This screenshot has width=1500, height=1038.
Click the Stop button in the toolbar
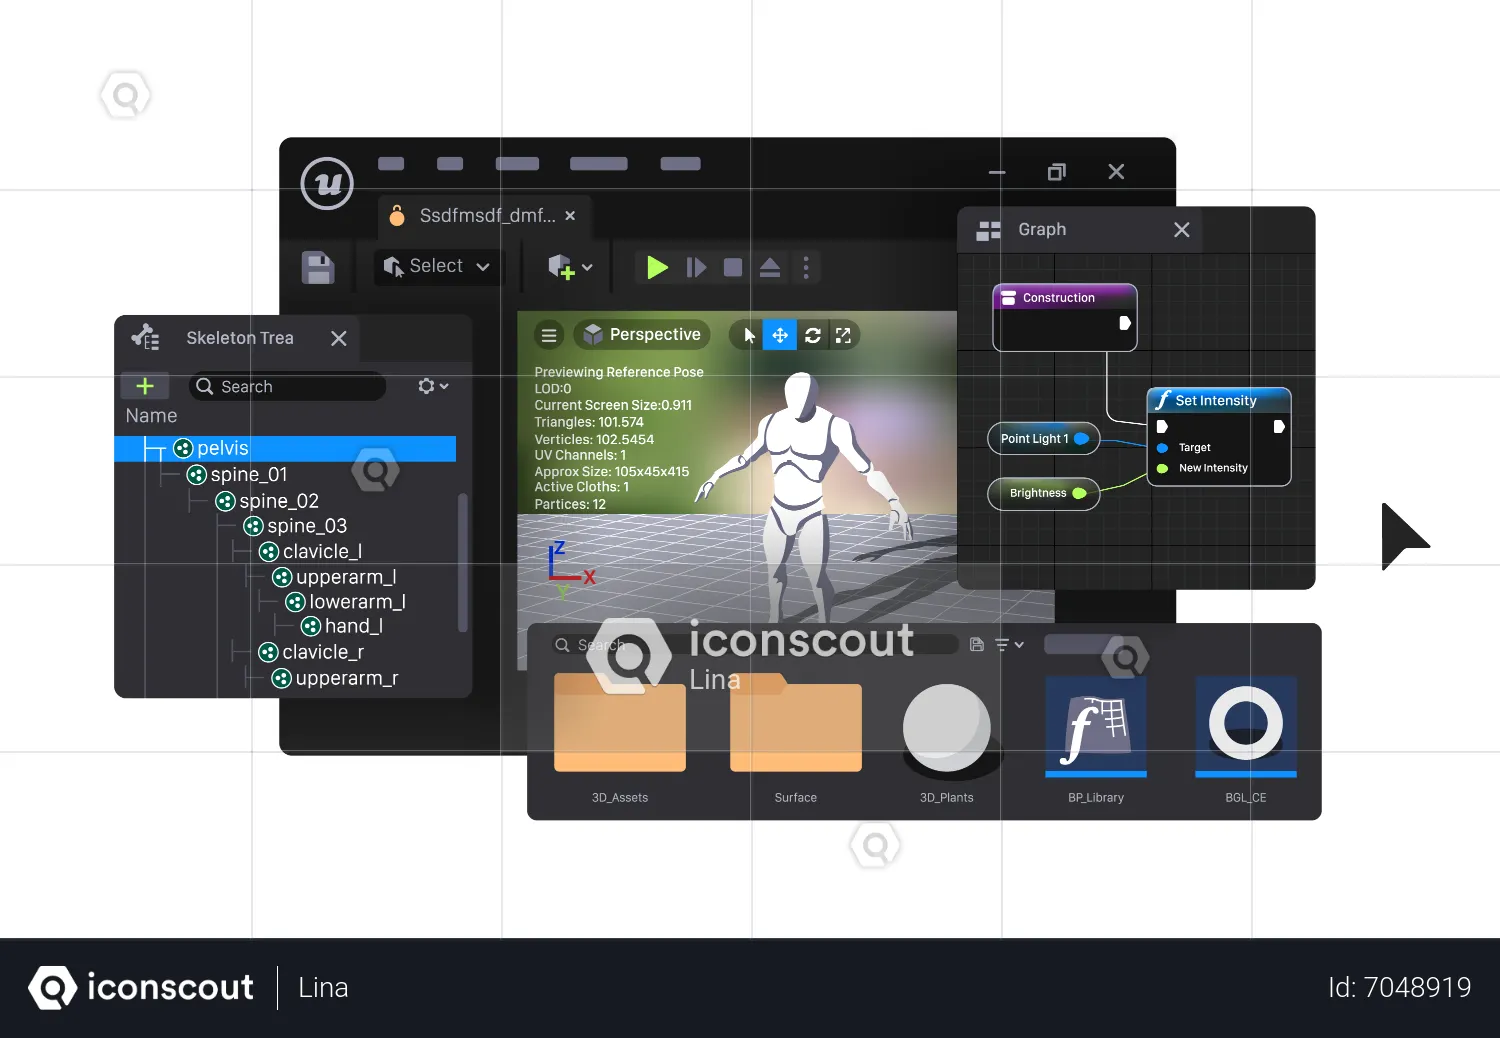(x=731, y=267)
